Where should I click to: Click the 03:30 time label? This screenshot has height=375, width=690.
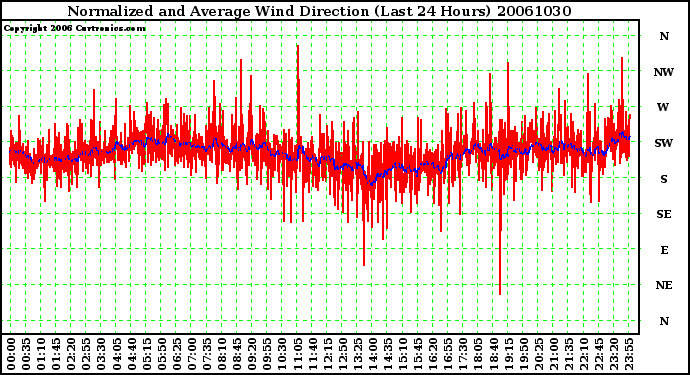[101, 354]
